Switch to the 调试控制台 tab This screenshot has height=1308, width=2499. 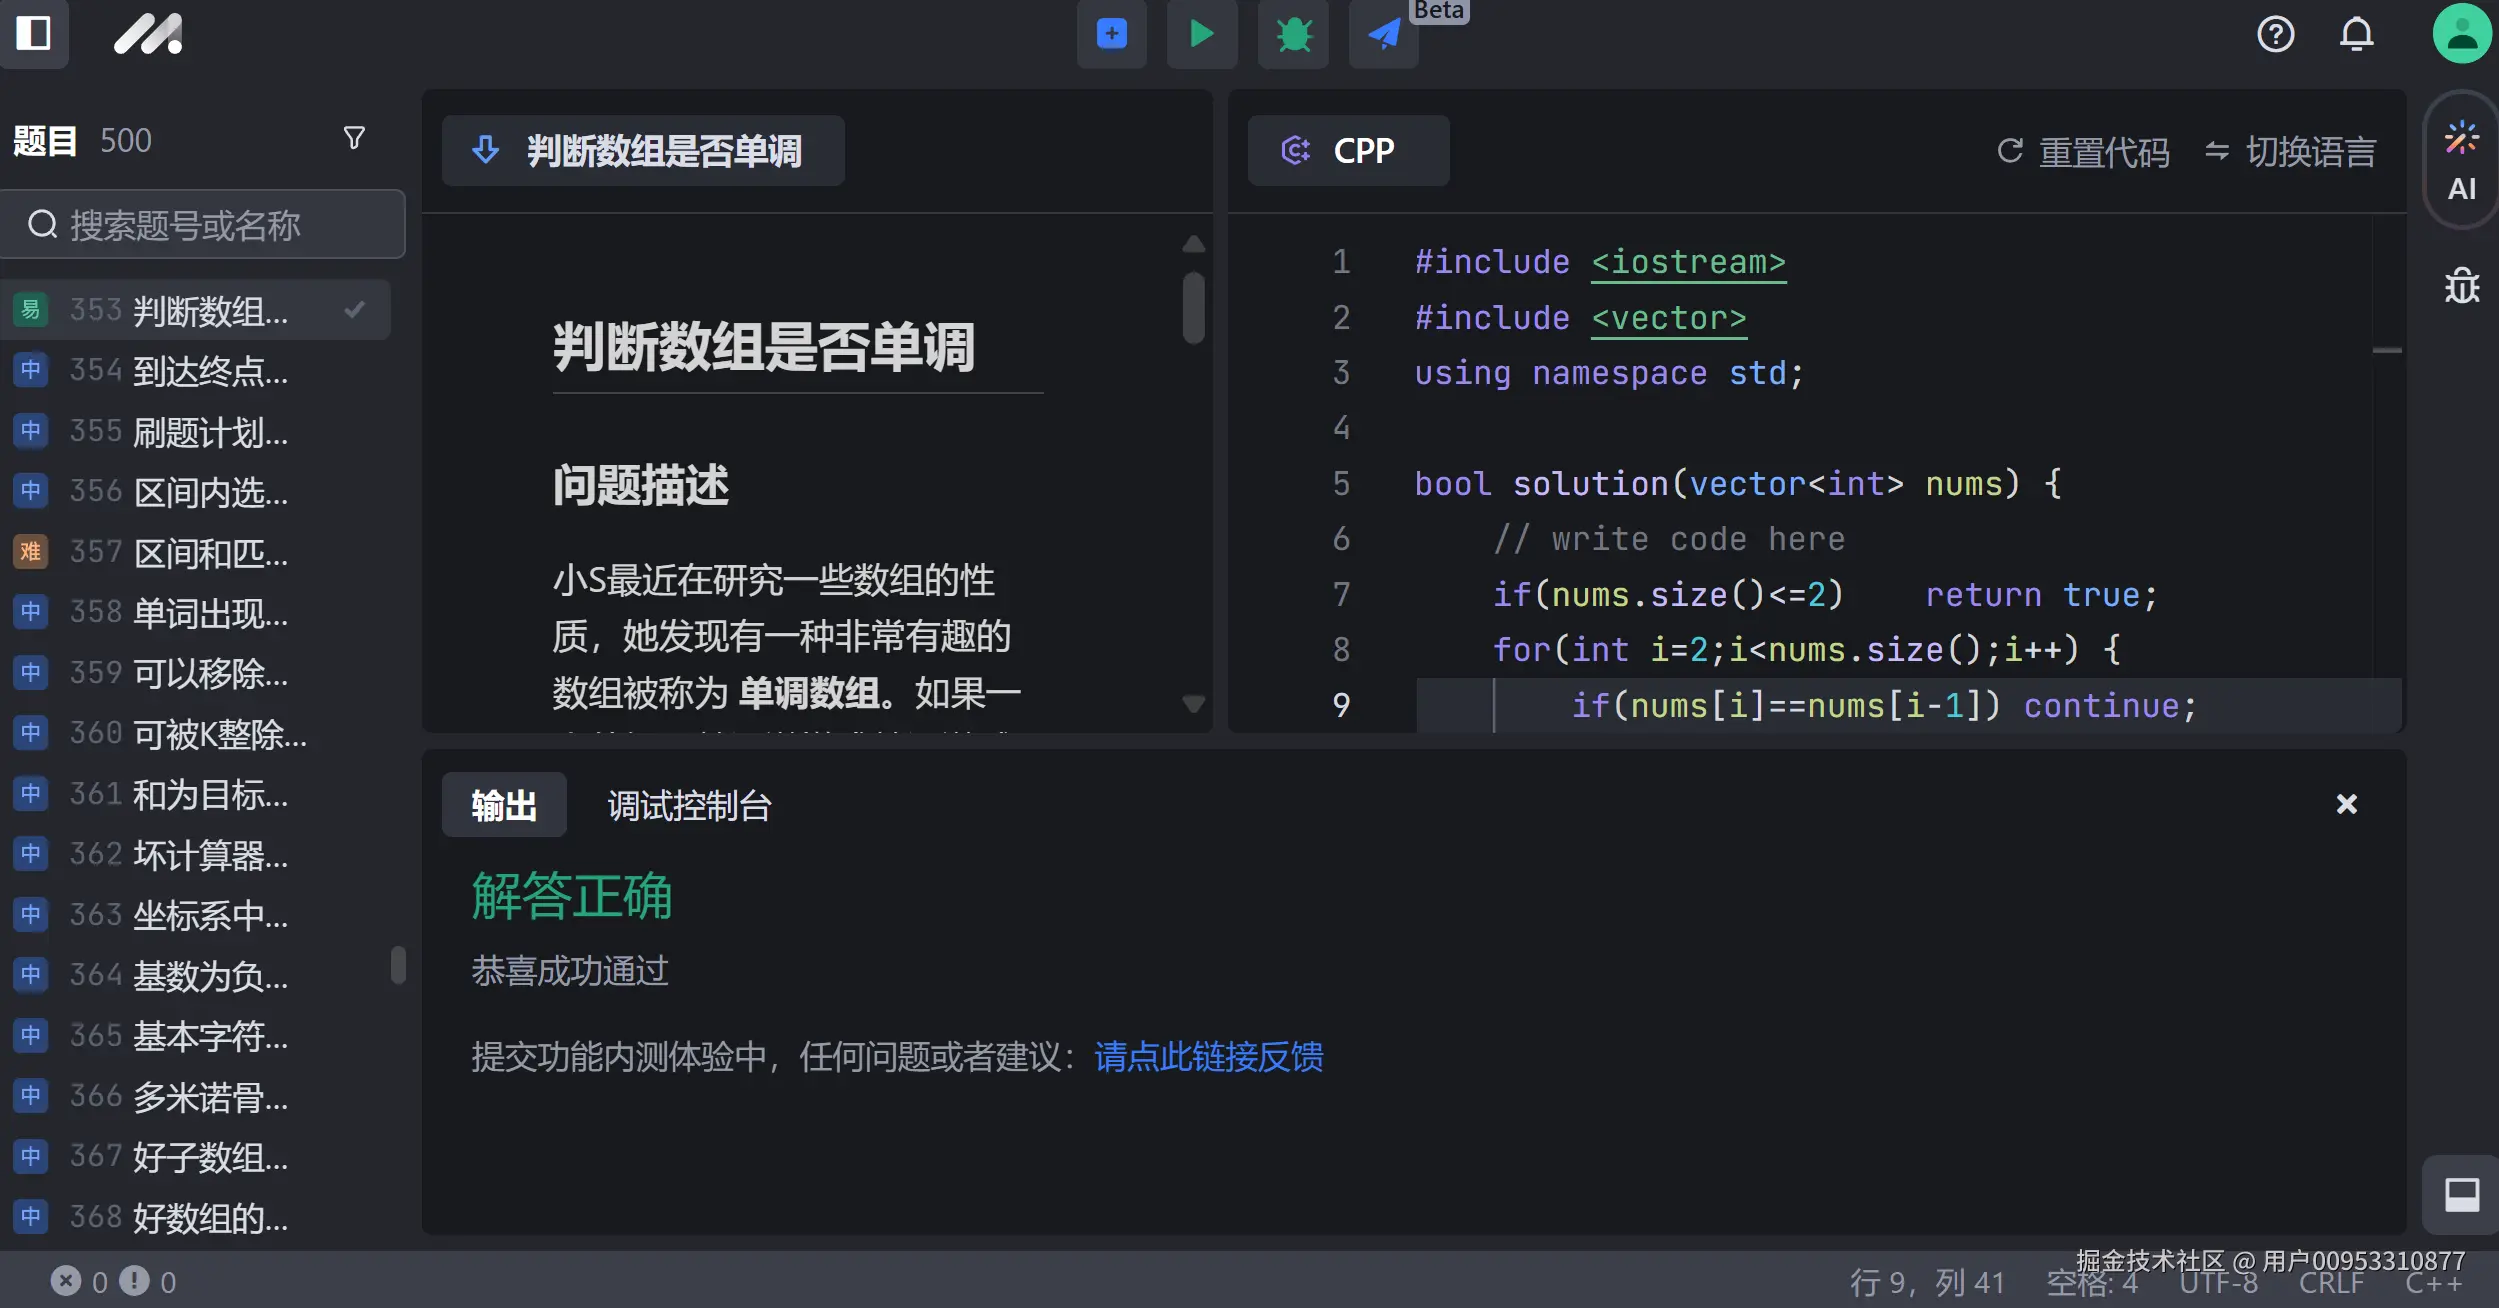coord(689,805)
